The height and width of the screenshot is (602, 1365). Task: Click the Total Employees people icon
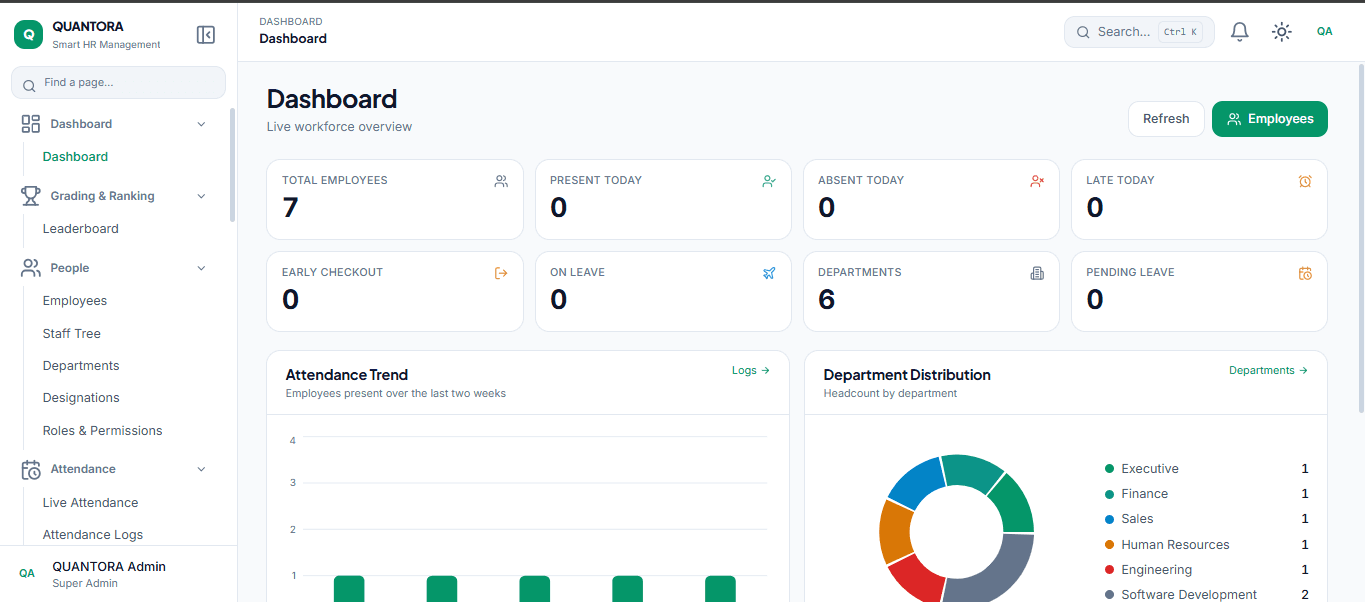501,181
